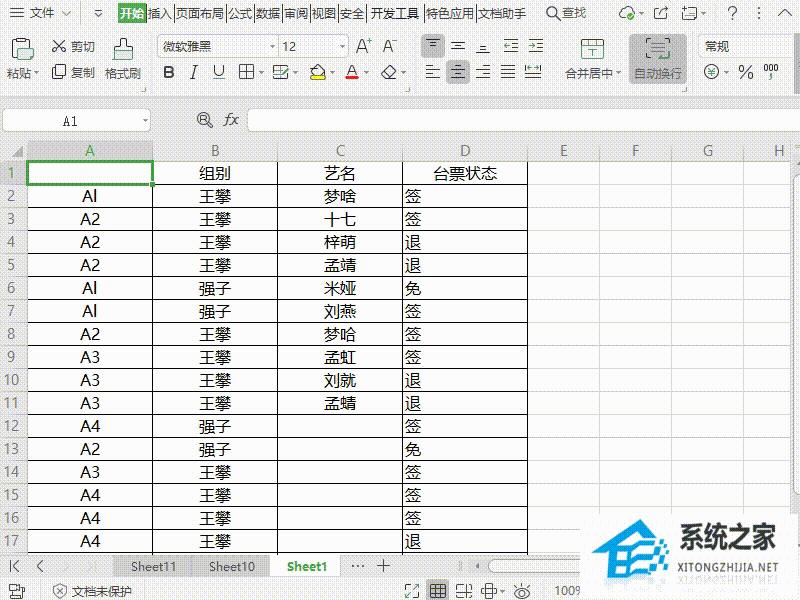This screenshot has width=800, height=600.
Task: Open the font name dropdown 微软雅黑
Action: (271, 45)
